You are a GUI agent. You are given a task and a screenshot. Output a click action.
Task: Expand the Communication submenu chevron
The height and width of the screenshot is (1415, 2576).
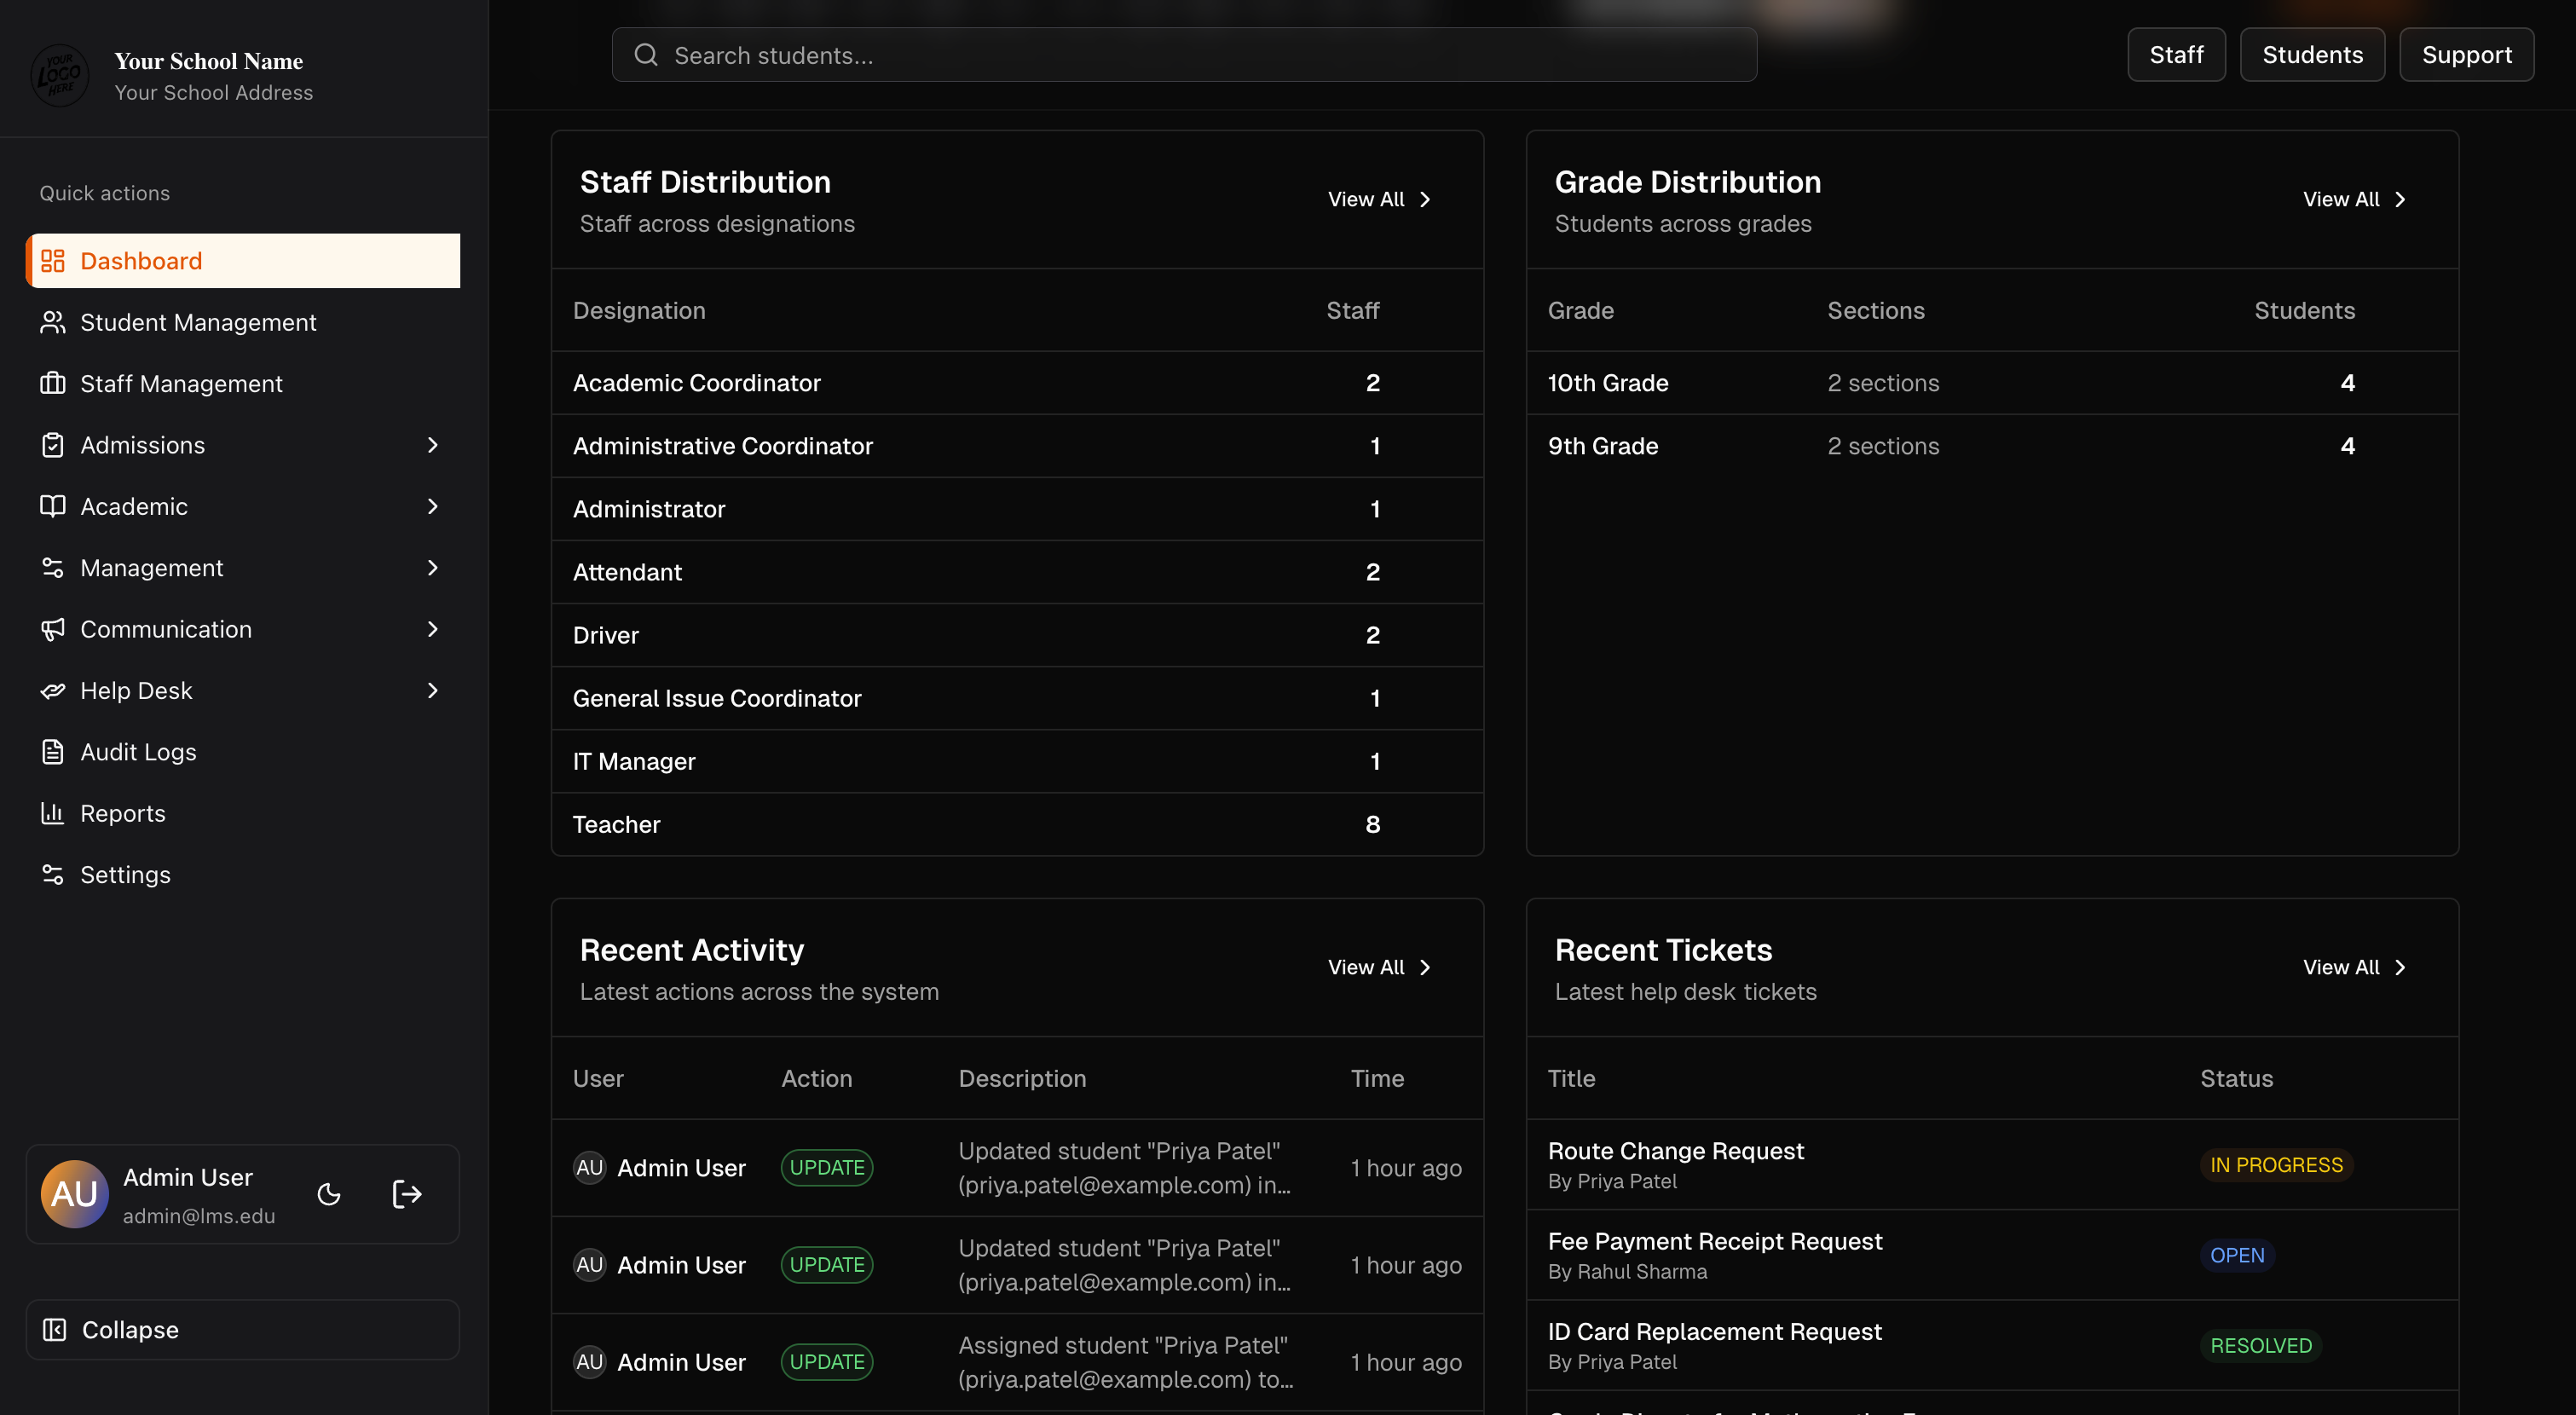(432, 629)
